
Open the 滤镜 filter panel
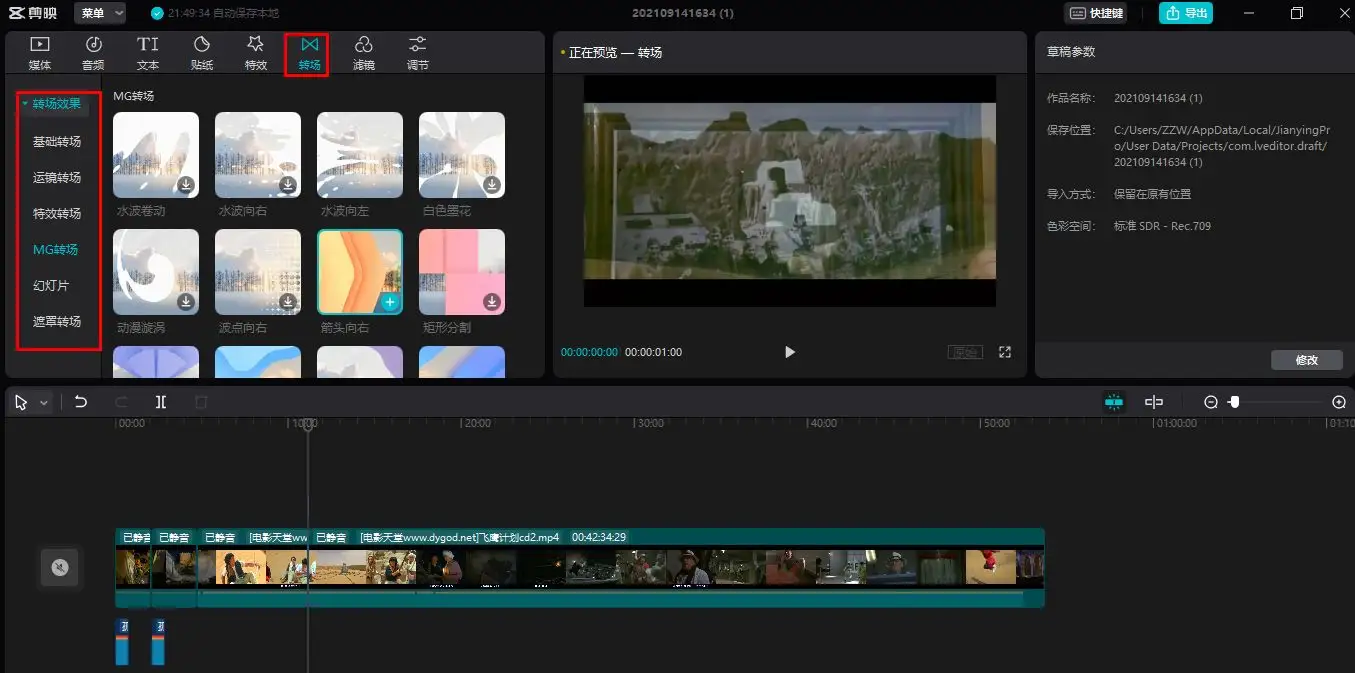[364, 52]
